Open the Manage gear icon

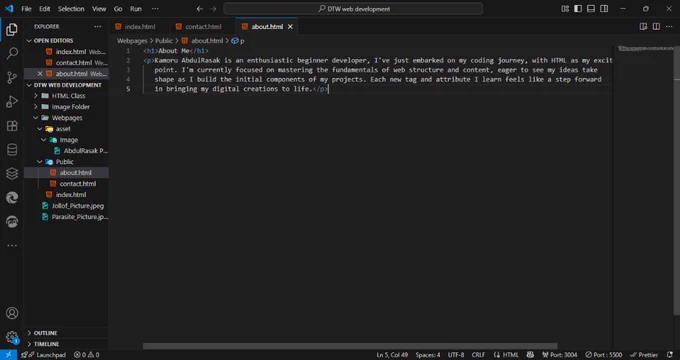[12, 337]
